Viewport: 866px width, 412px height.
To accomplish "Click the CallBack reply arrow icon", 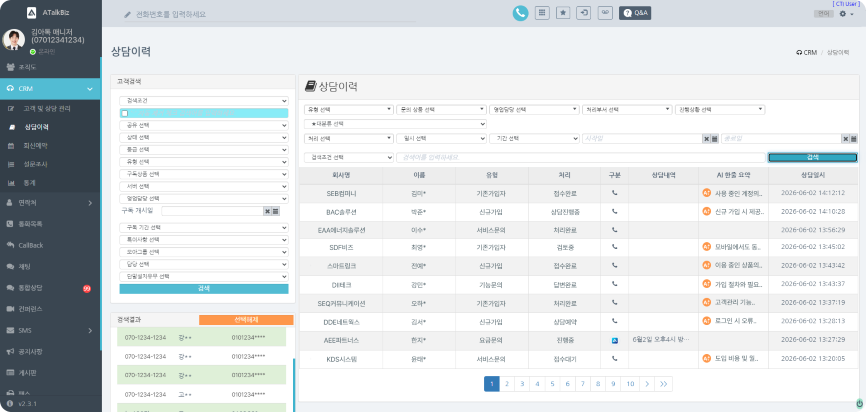I will (9, 245).
